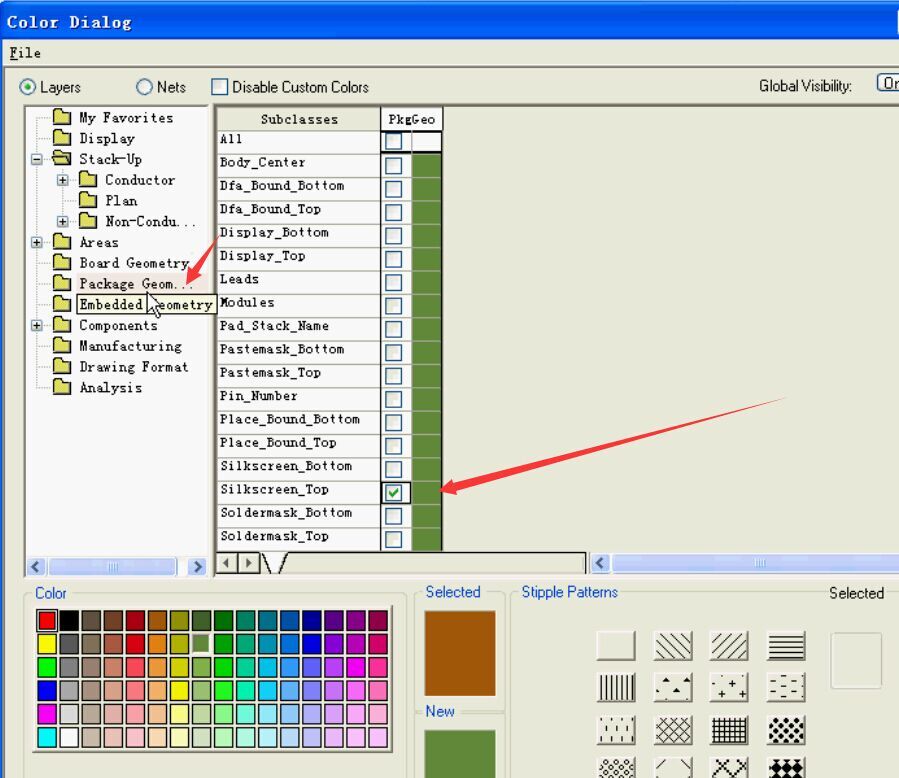Image resolution: width=899 pixels, height=778 pixels.
Task: Expand the Areas tree node
Action: tap(37, 243)
